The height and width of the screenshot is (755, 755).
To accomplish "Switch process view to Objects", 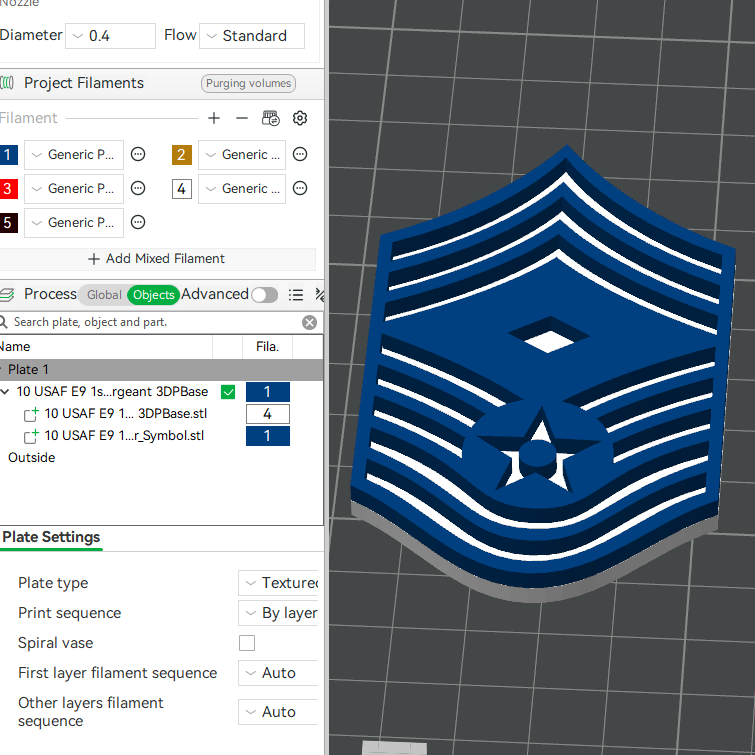I will click(x=154, y=295).
